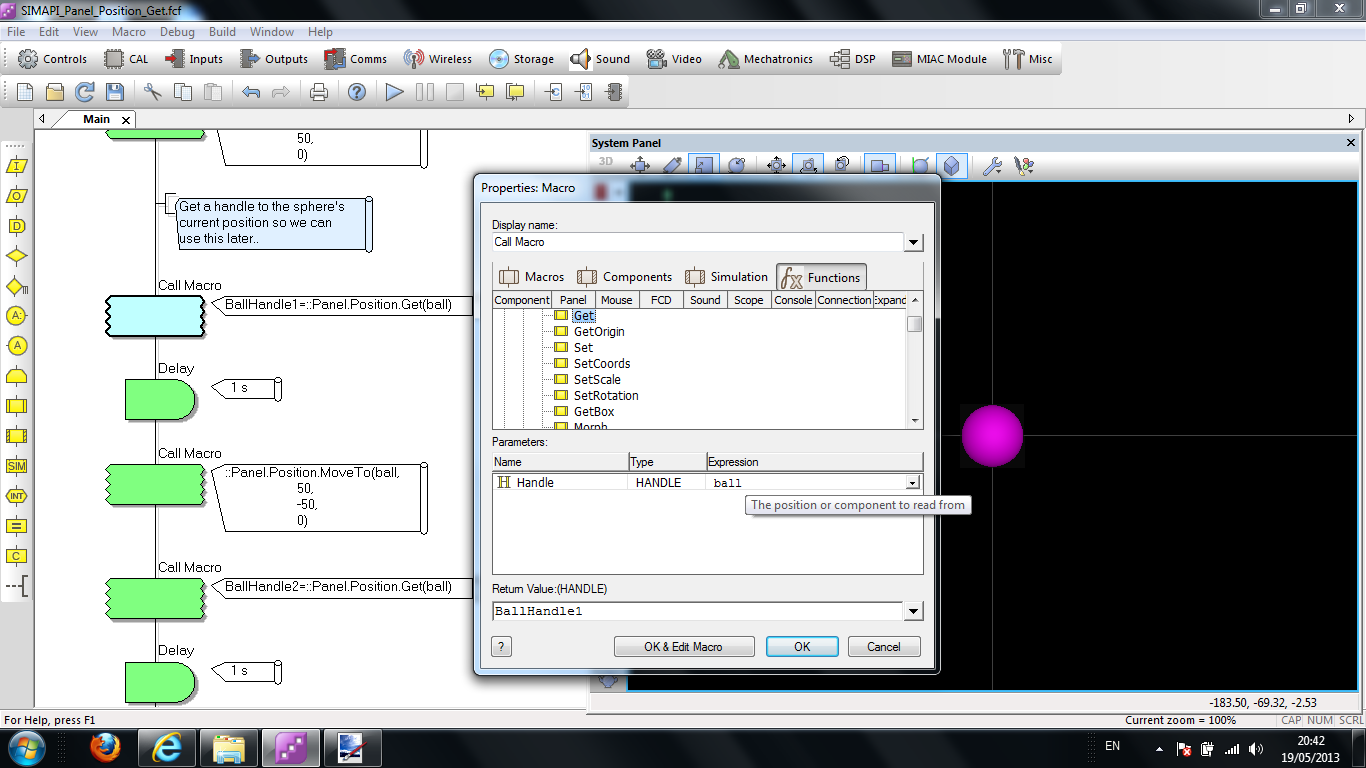The width and height of the screenshot is (1366, 768).
Task: Click the Undo arrow icon
Action: click(251, 92)
